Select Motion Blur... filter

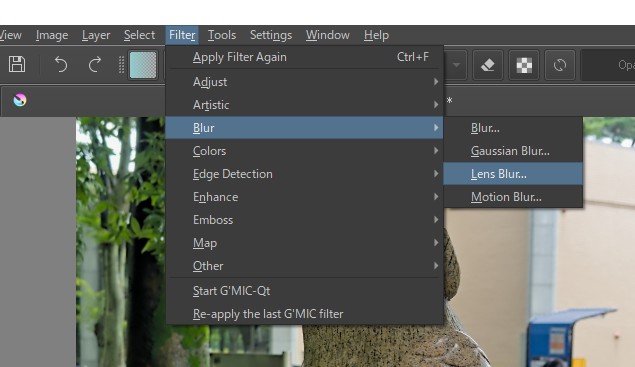coord(513,197)
